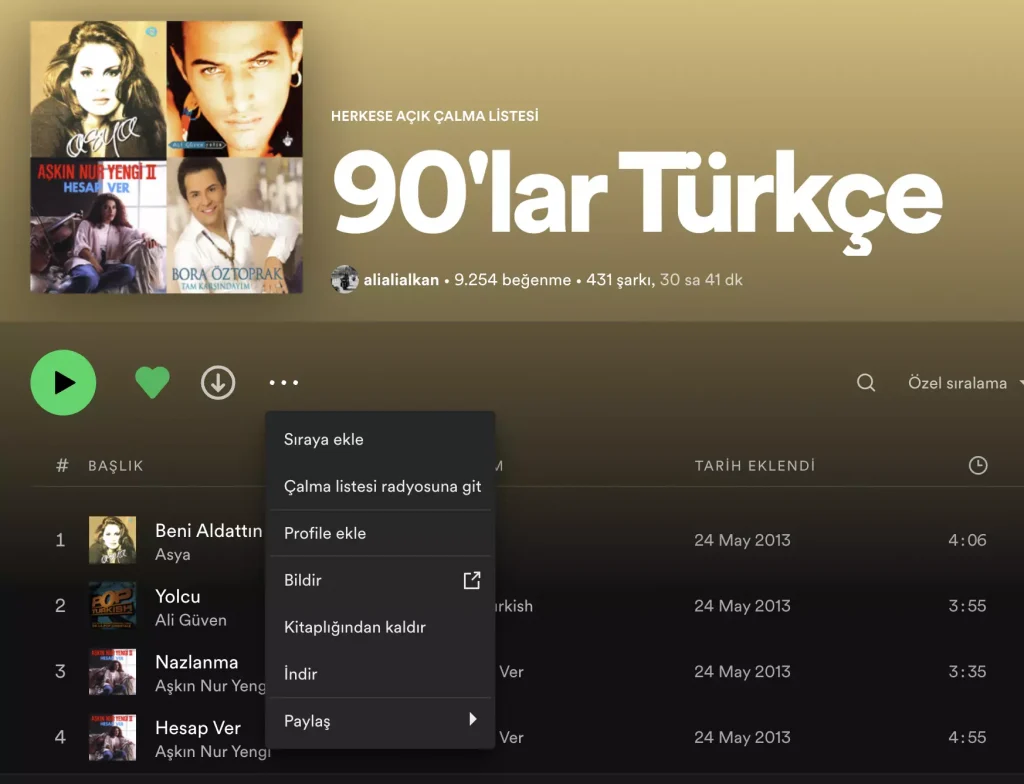Click the Nazlanma album thumbnail

(x=112, y=672)
